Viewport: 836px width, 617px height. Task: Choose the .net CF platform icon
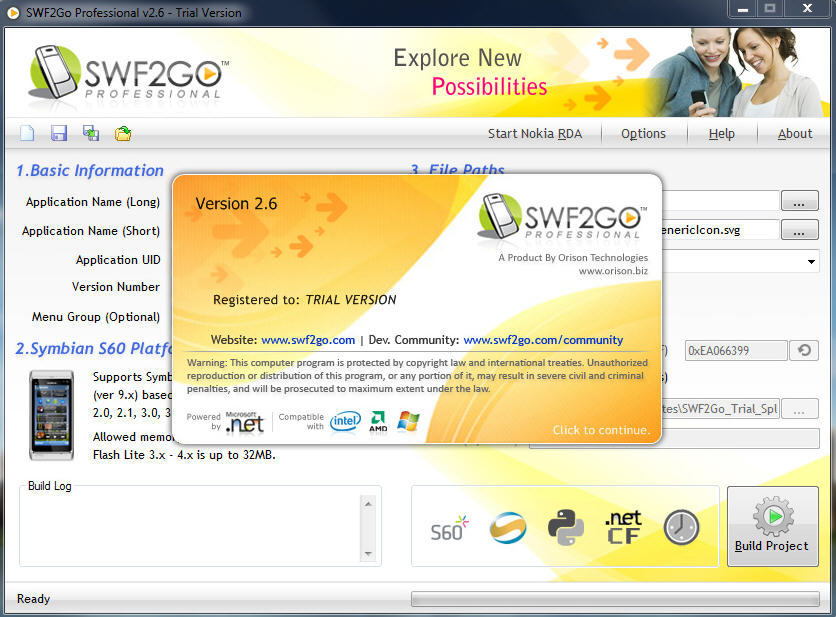tap(623, 527)
